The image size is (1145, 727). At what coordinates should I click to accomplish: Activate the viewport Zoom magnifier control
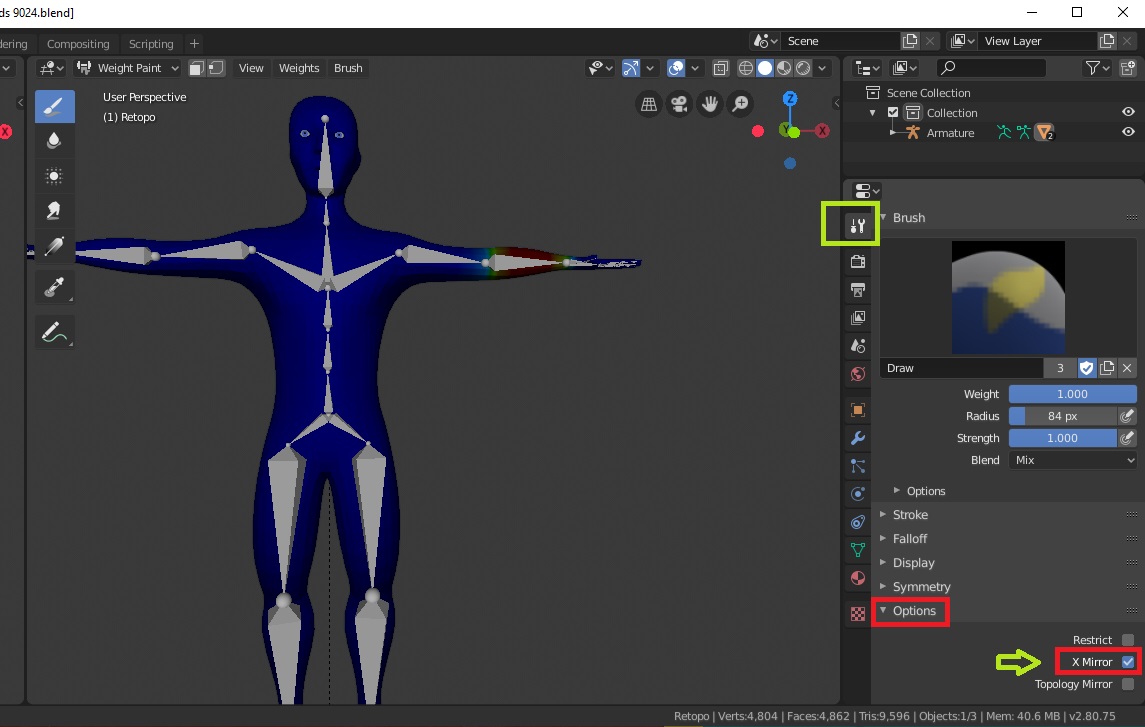740,103
